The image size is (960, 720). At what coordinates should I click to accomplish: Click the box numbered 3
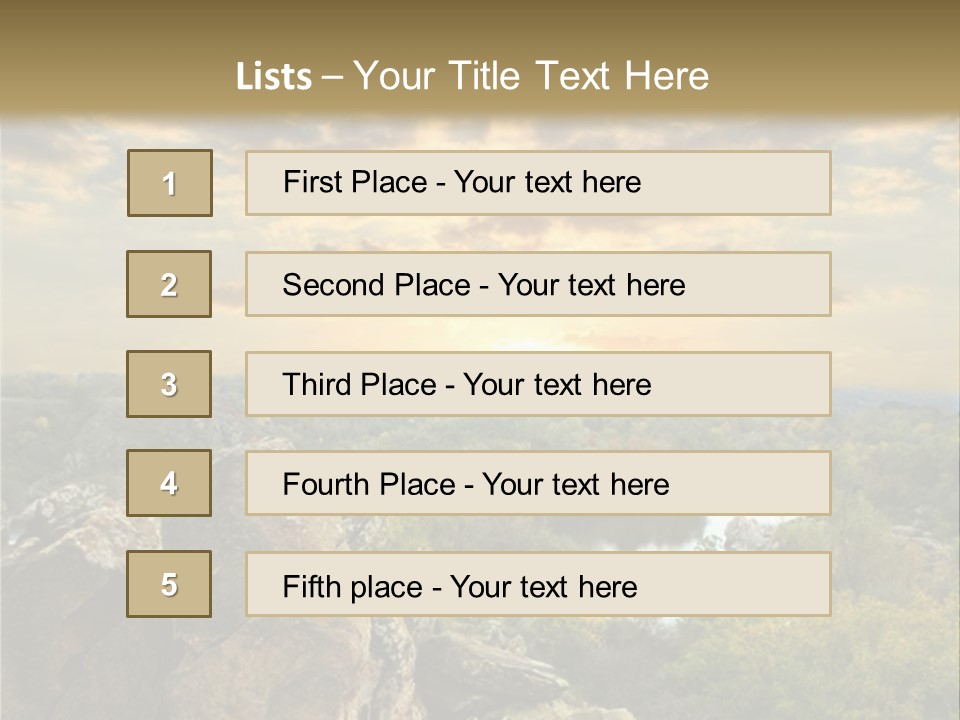[x=169, y=384]
